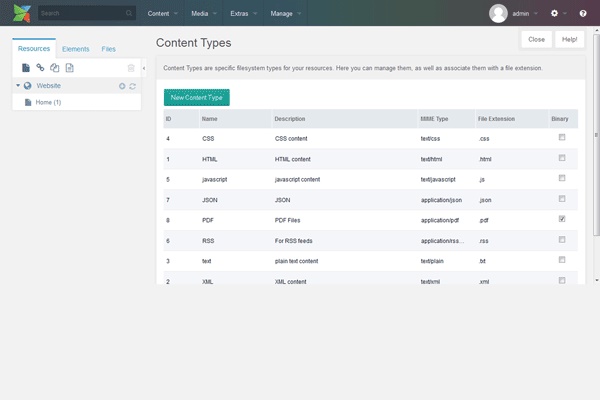Switch to the Files tab
Screen dimensions: 600x400
click(x=108, y=49)
